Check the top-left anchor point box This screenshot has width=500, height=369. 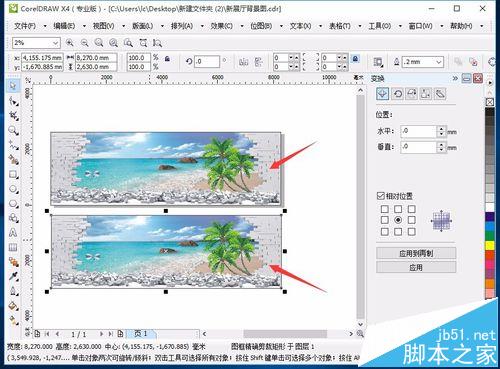[384, 209]
